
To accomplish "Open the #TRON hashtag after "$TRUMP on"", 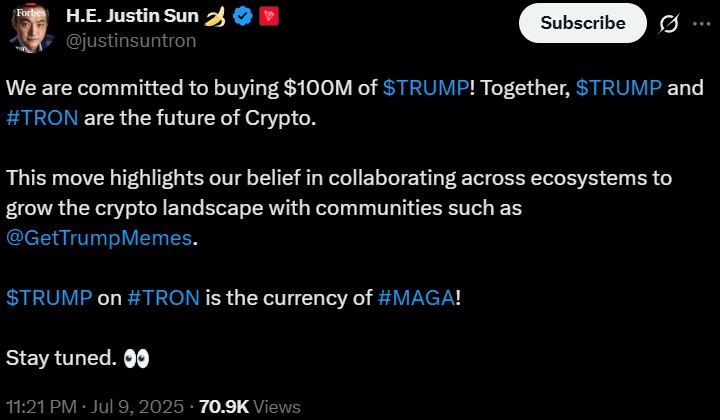I will click(164, 297).
